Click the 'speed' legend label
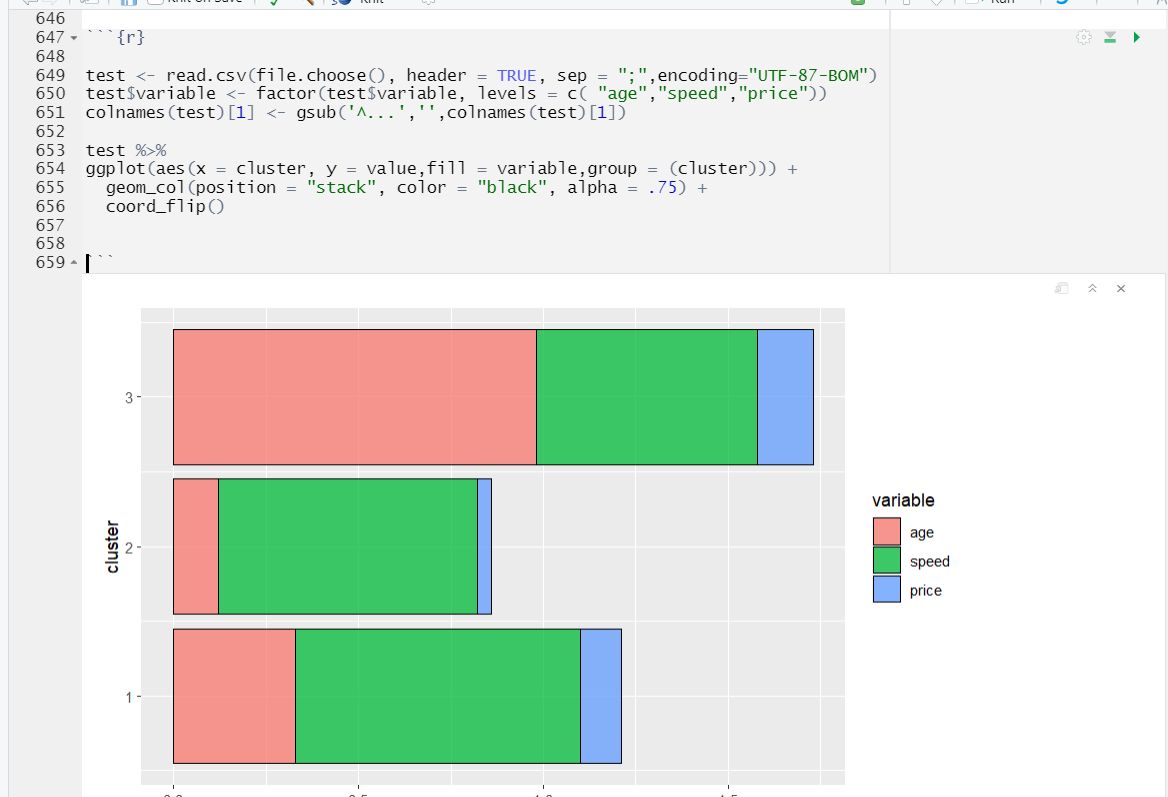The width and height of the screenshot is (1168, 797). click(x=930, y=562)
